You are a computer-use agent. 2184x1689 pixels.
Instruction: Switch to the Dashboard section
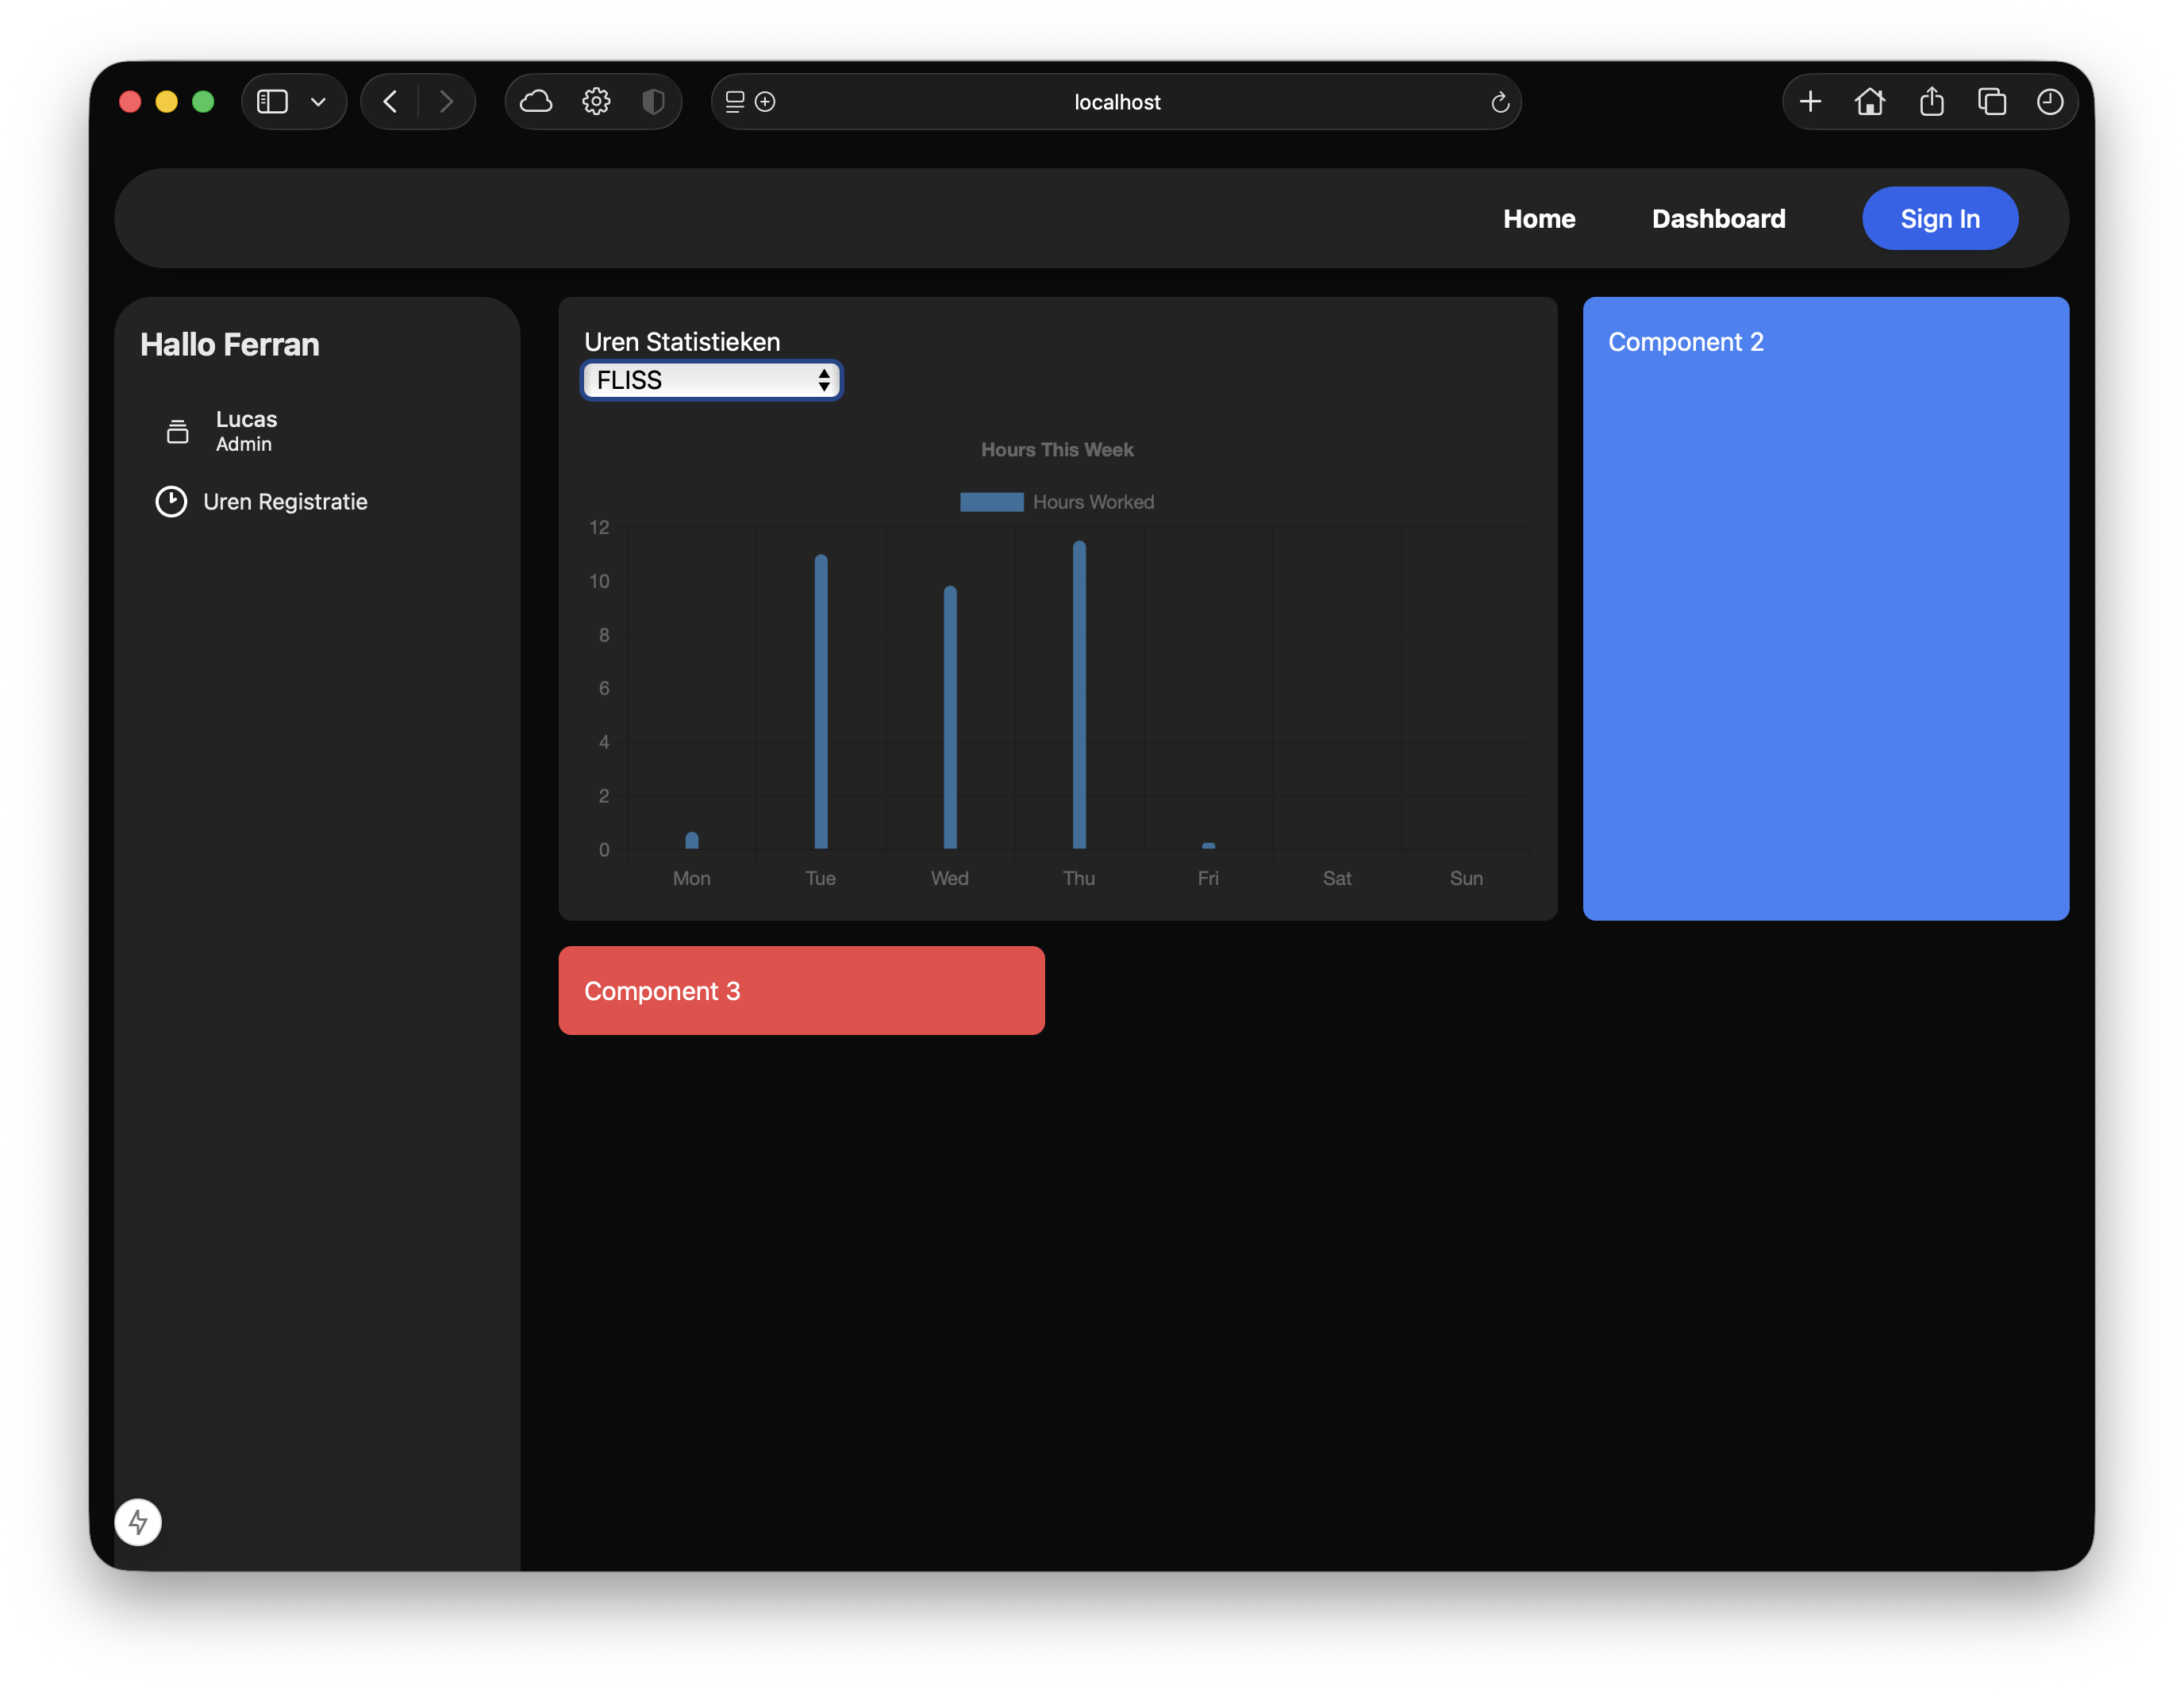point(1718,218)
